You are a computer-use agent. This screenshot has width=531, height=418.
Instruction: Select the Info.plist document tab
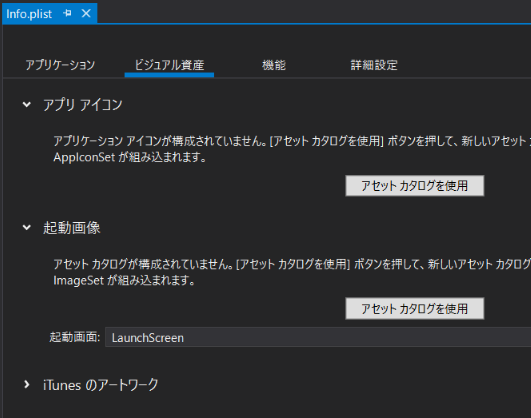[x=29, y=14]
